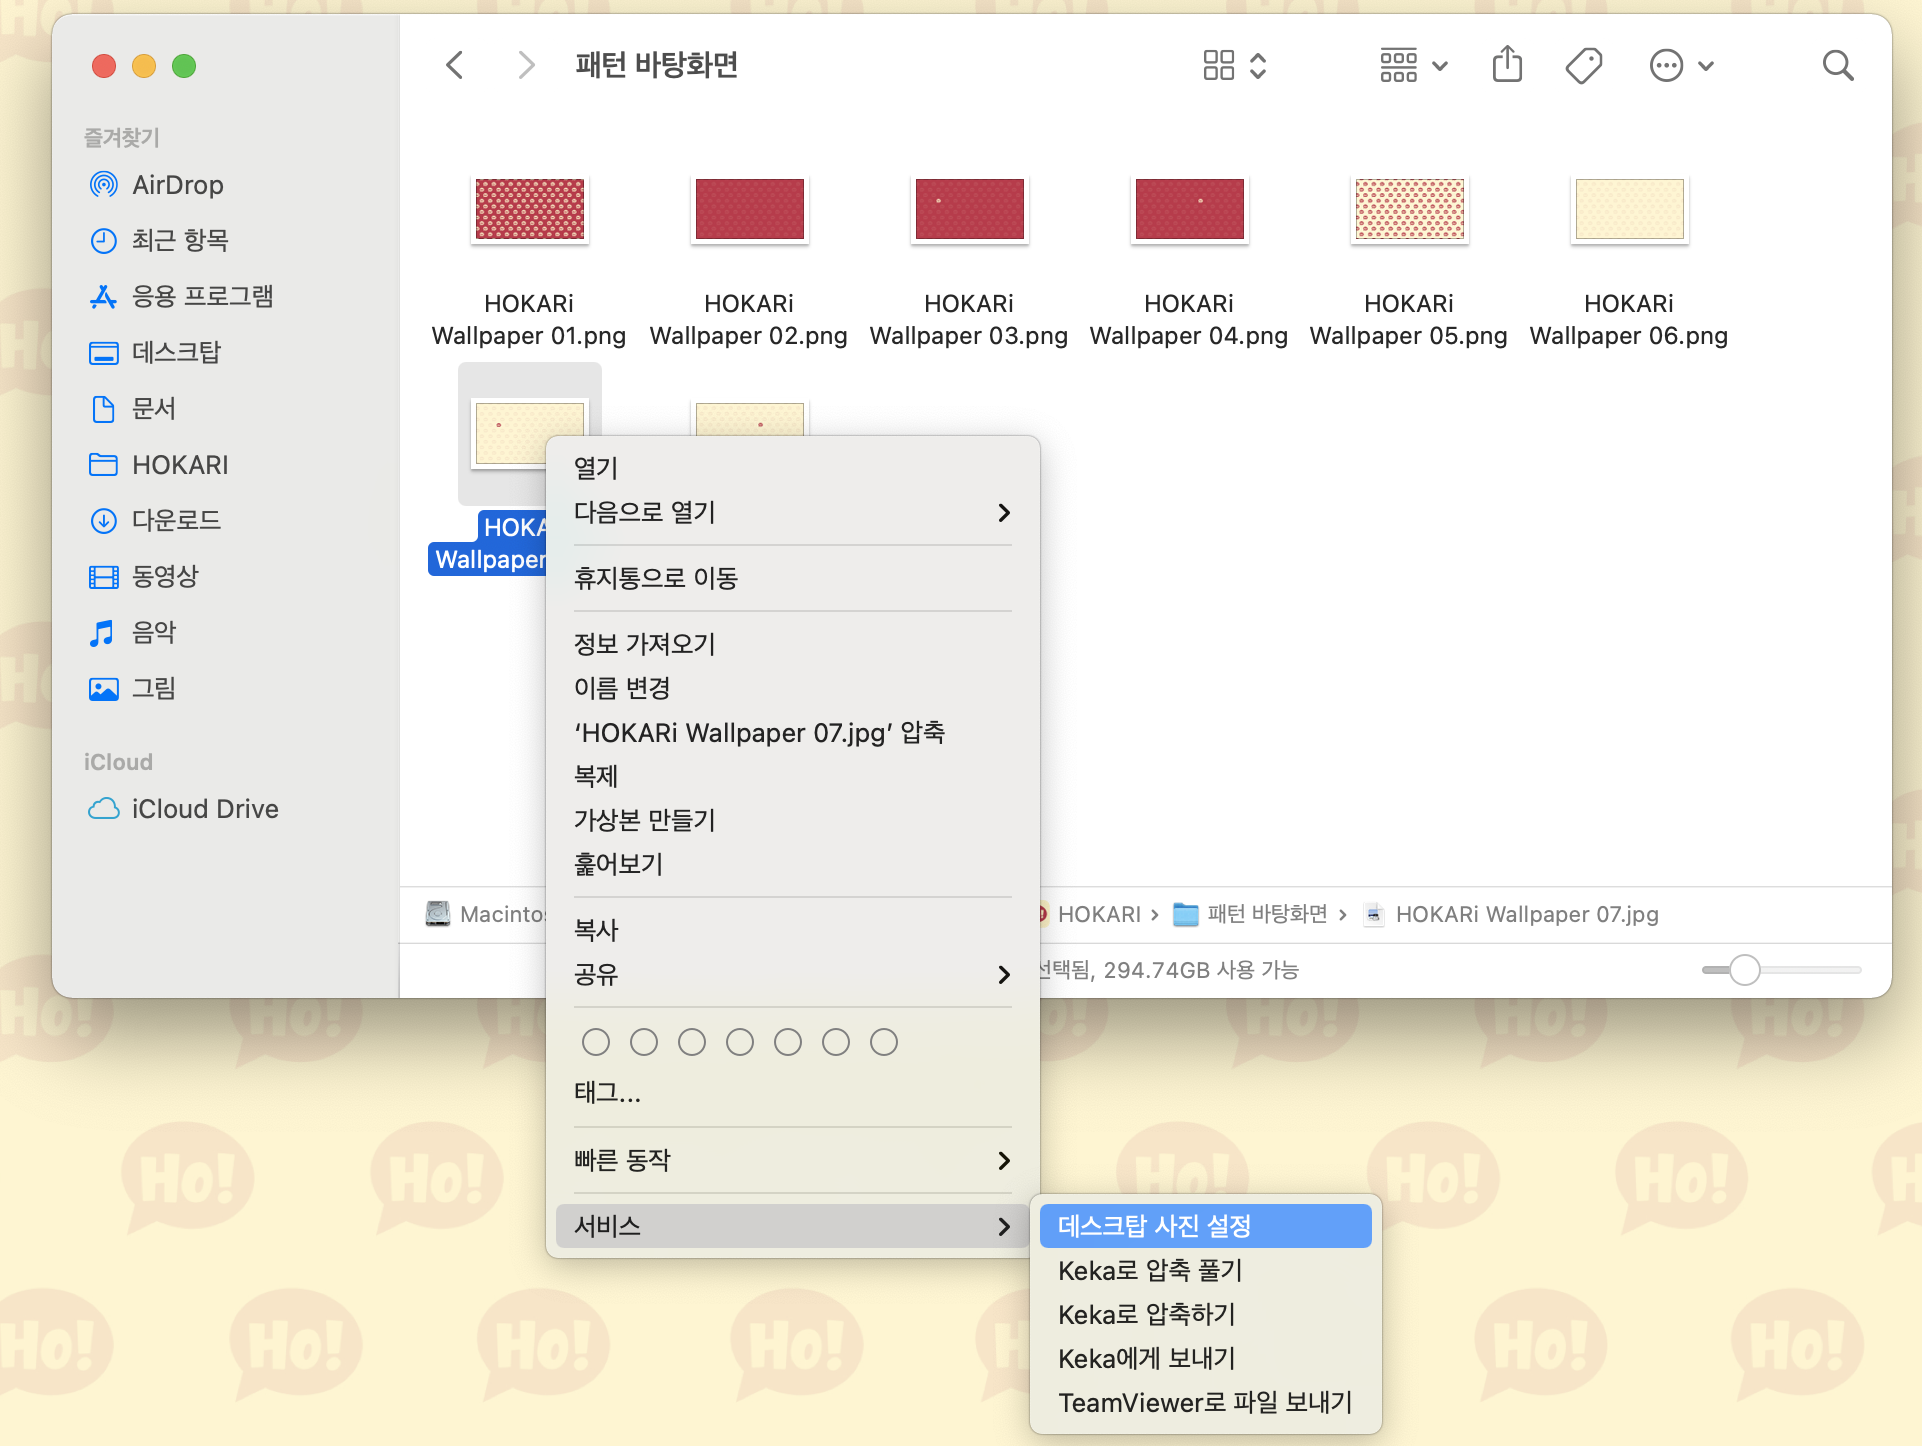This screenshot has height=1446, width=1922.
Task: Choose Keka로 압축 풀기 service
Action: click(x=1205, y=1270)
